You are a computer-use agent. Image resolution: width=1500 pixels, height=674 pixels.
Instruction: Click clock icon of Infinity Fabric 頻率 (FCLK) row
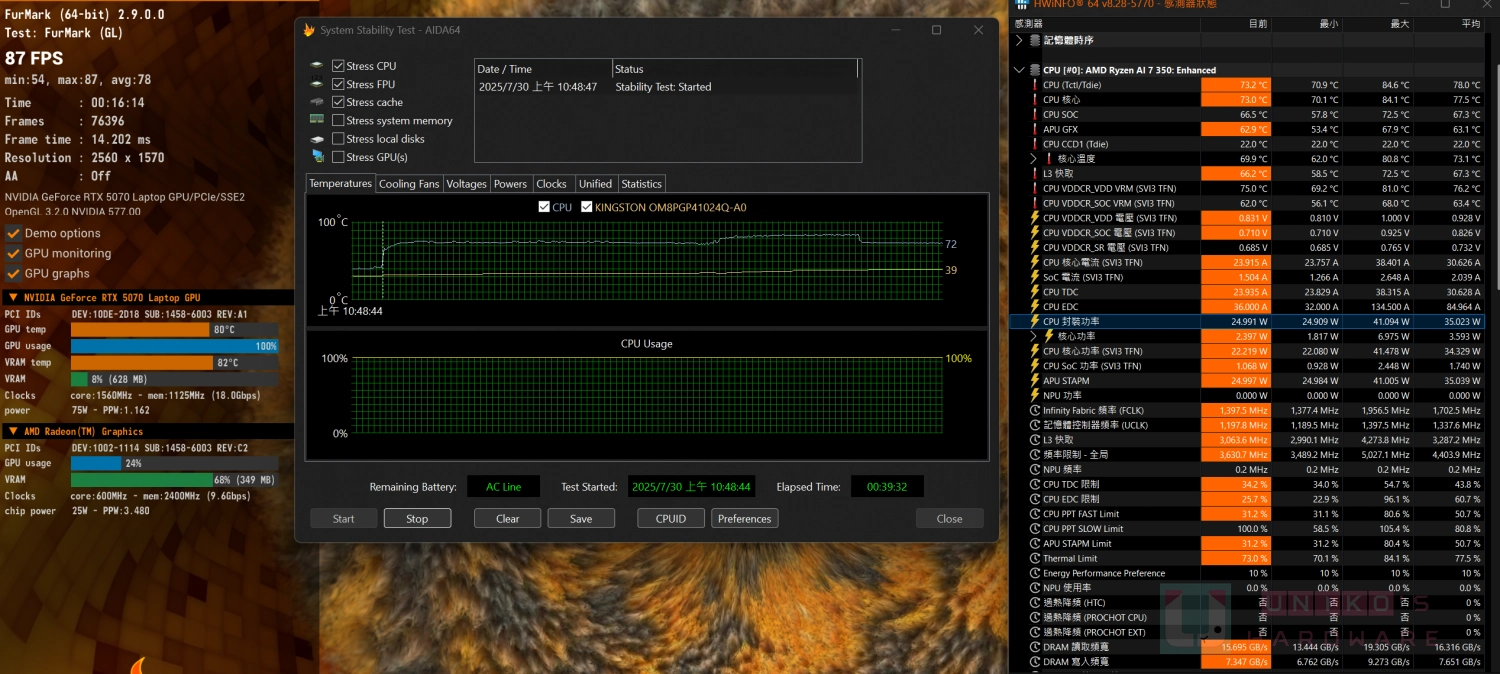(x=1035, y=410)
